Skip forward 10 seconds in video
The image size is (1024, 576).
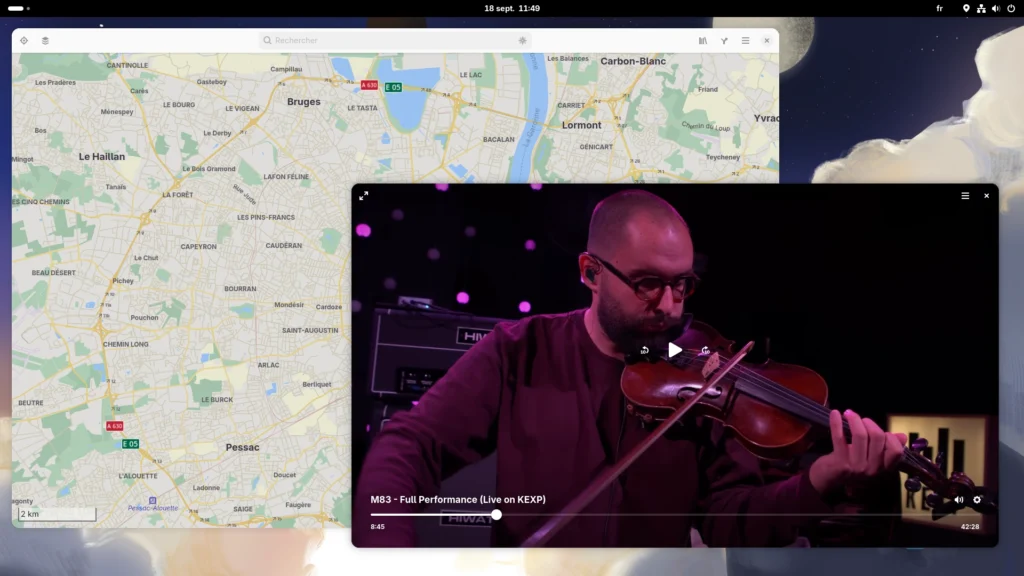[705, 351]
